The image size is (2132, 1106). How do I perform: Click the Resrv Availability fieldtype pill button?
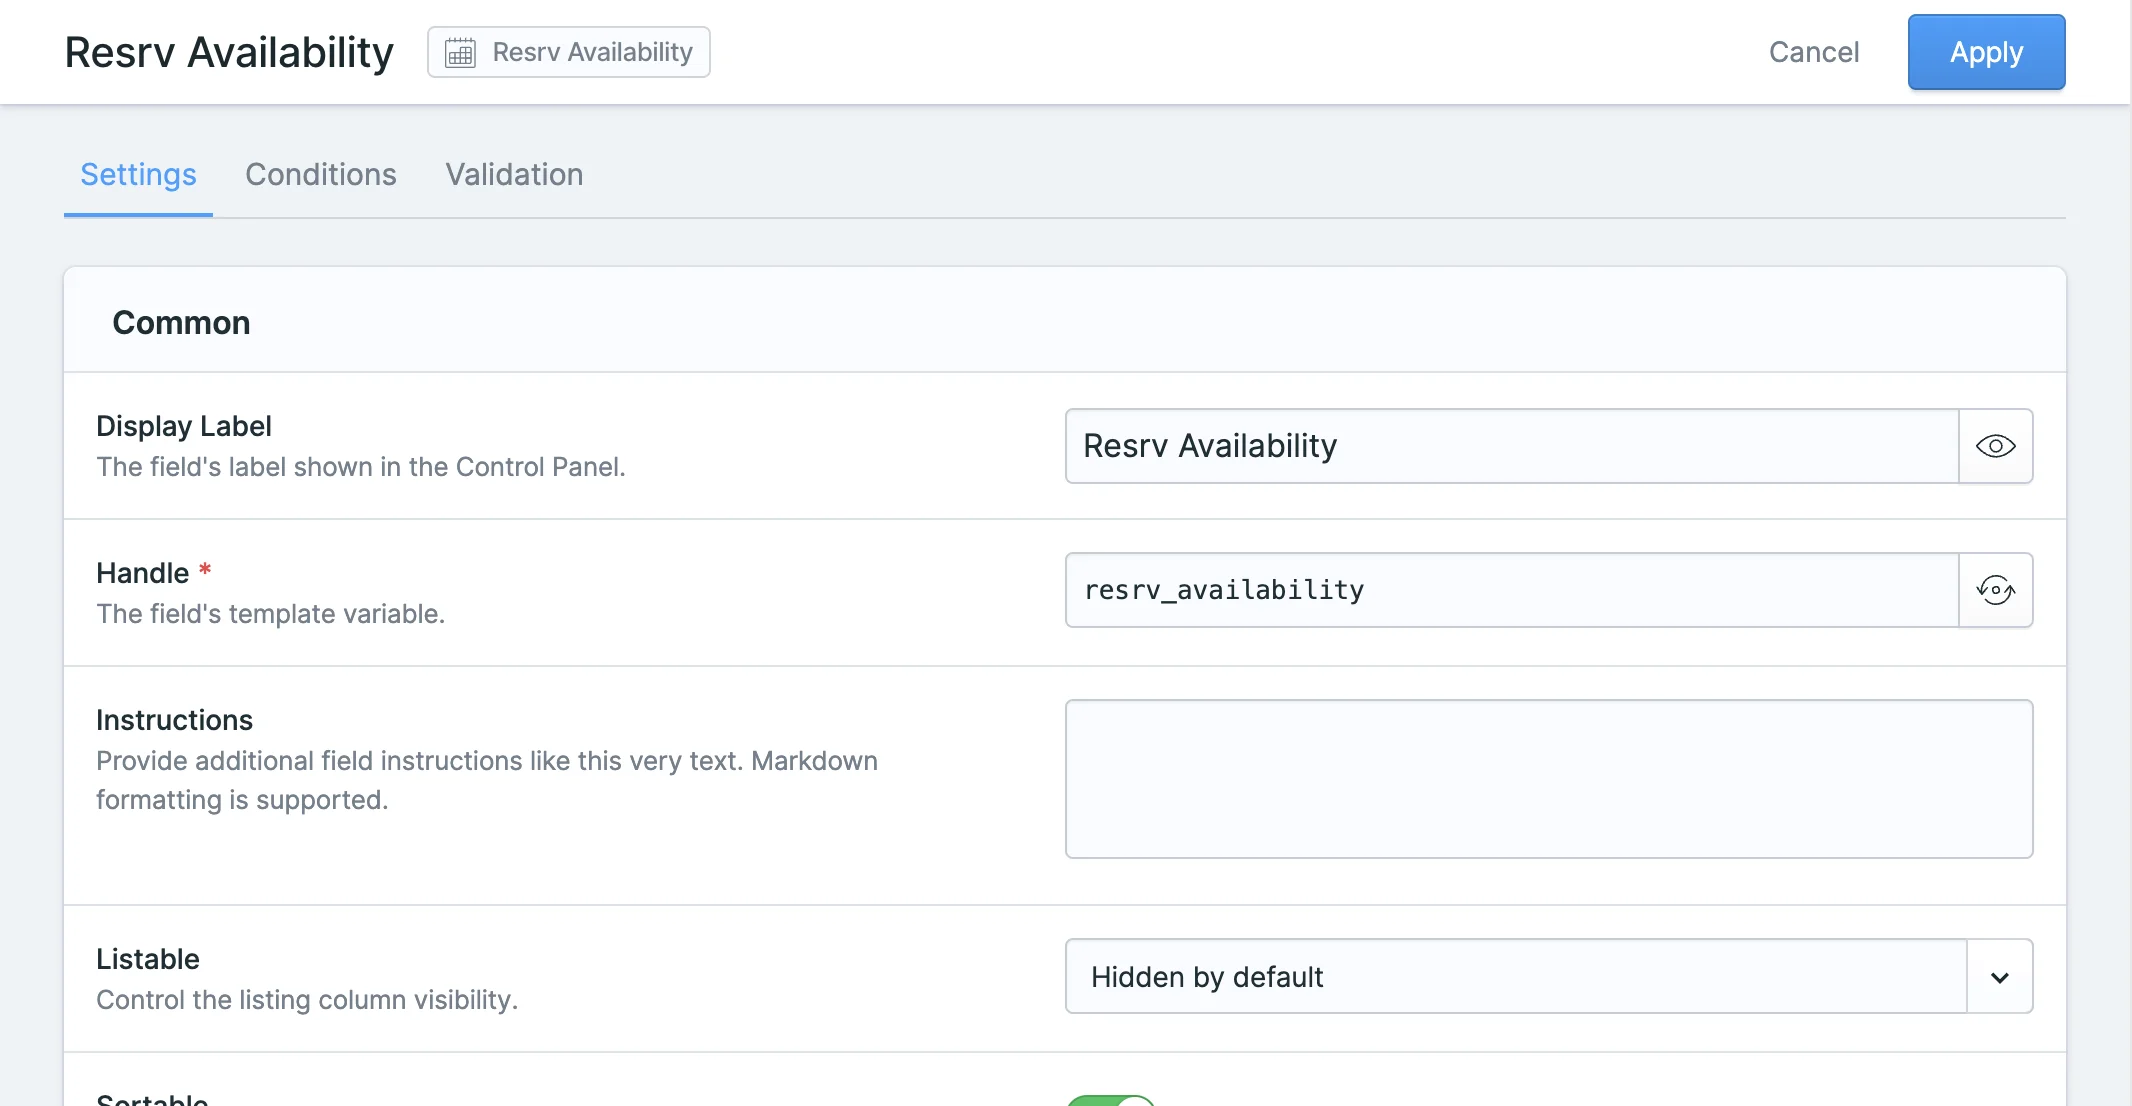pos(568,52)
